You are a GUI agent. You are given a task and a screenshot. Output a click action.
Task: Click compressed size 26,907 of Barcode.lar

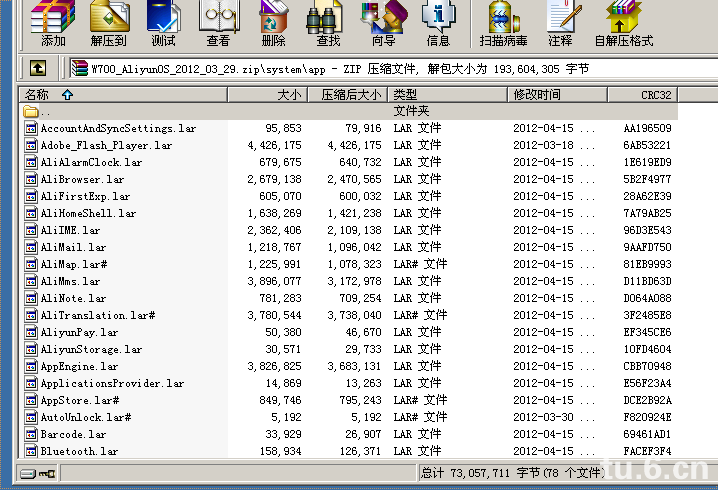click(x=364, y=434)
